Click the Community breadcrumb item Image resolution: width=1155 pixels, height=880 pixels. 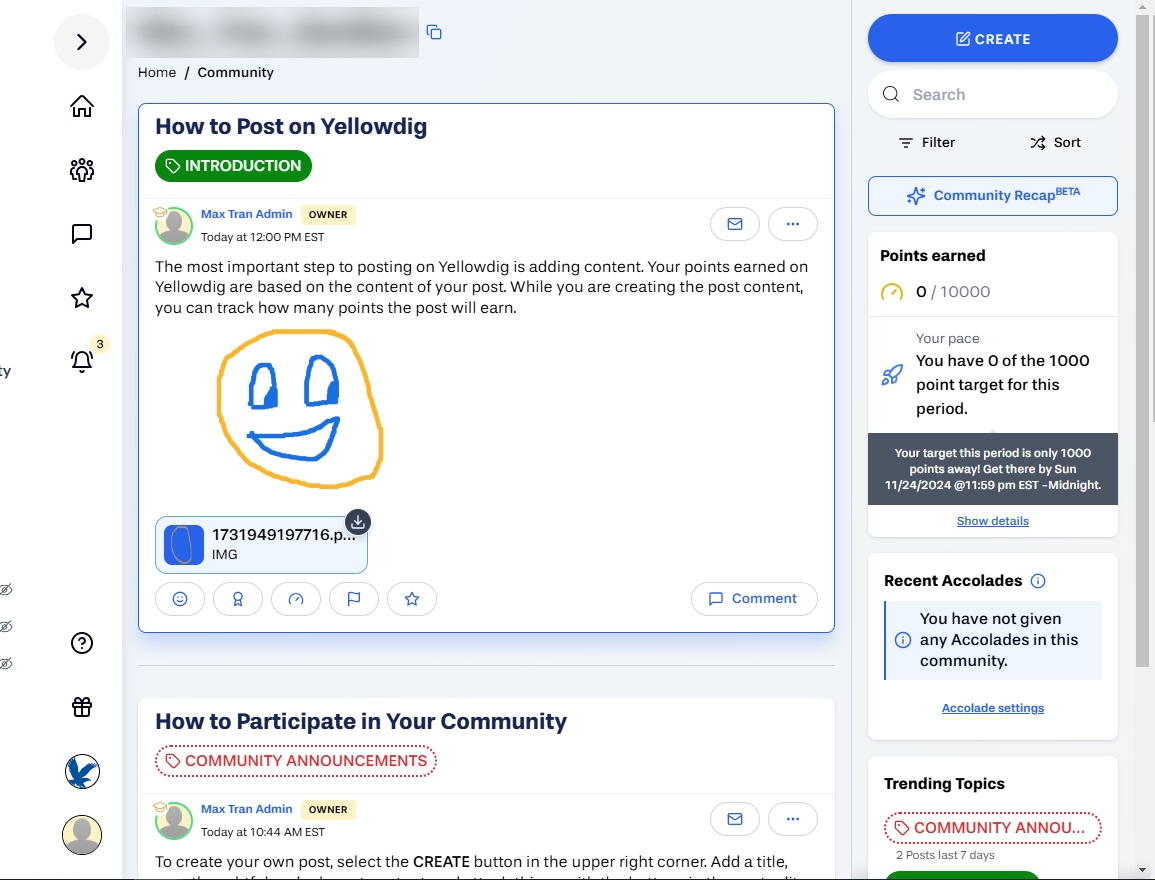[236, 72]
